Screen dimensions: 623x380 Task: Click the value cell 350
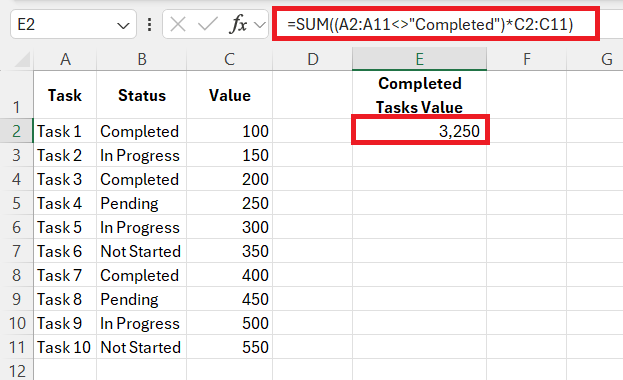(229, 251)
